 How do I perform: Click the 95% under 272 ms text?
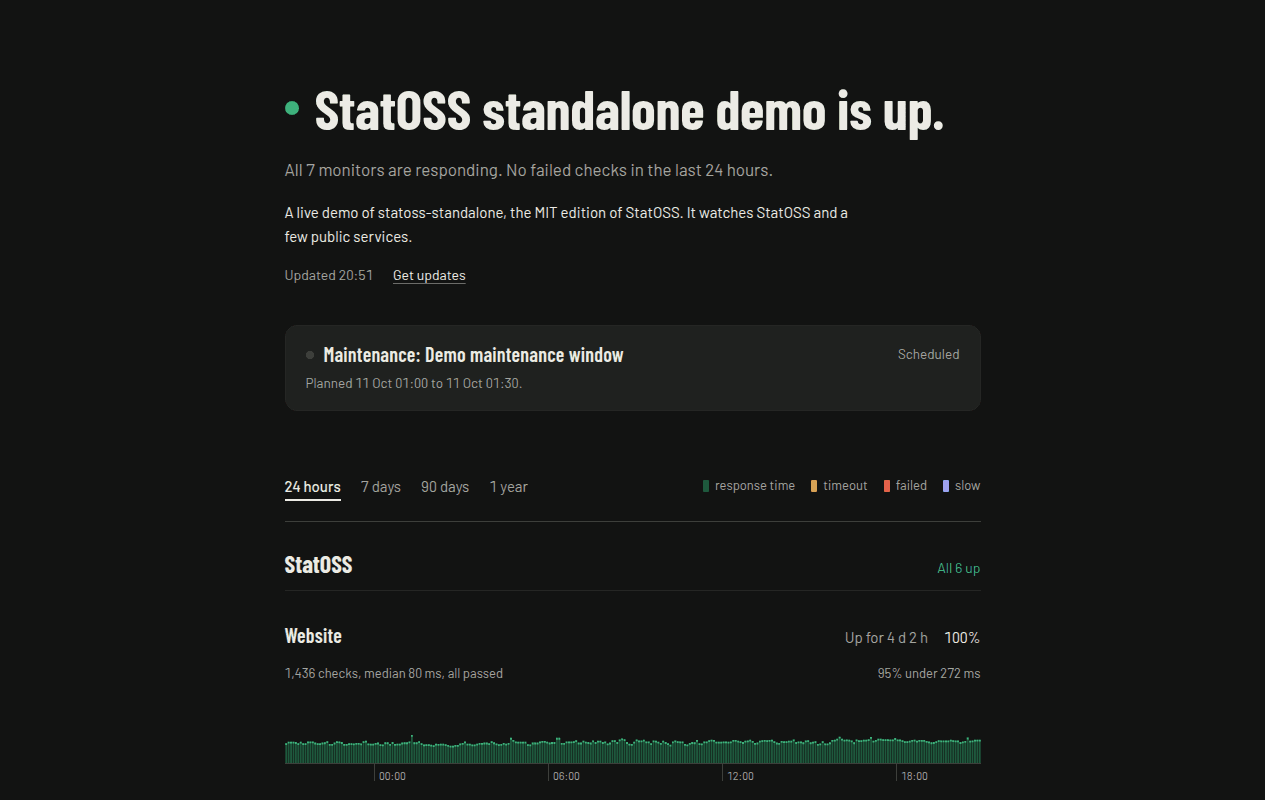(x=929, y=673)
